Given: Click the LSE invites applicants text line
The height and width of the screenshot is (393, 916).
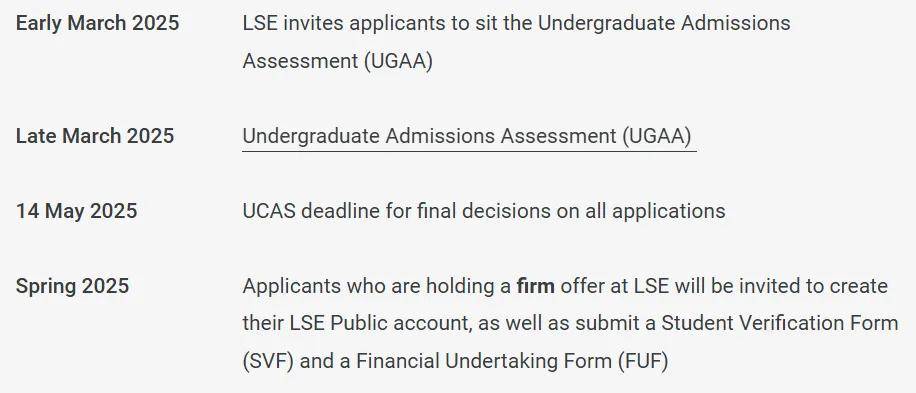Looking at the screenshot, I should tap(516, 23).
